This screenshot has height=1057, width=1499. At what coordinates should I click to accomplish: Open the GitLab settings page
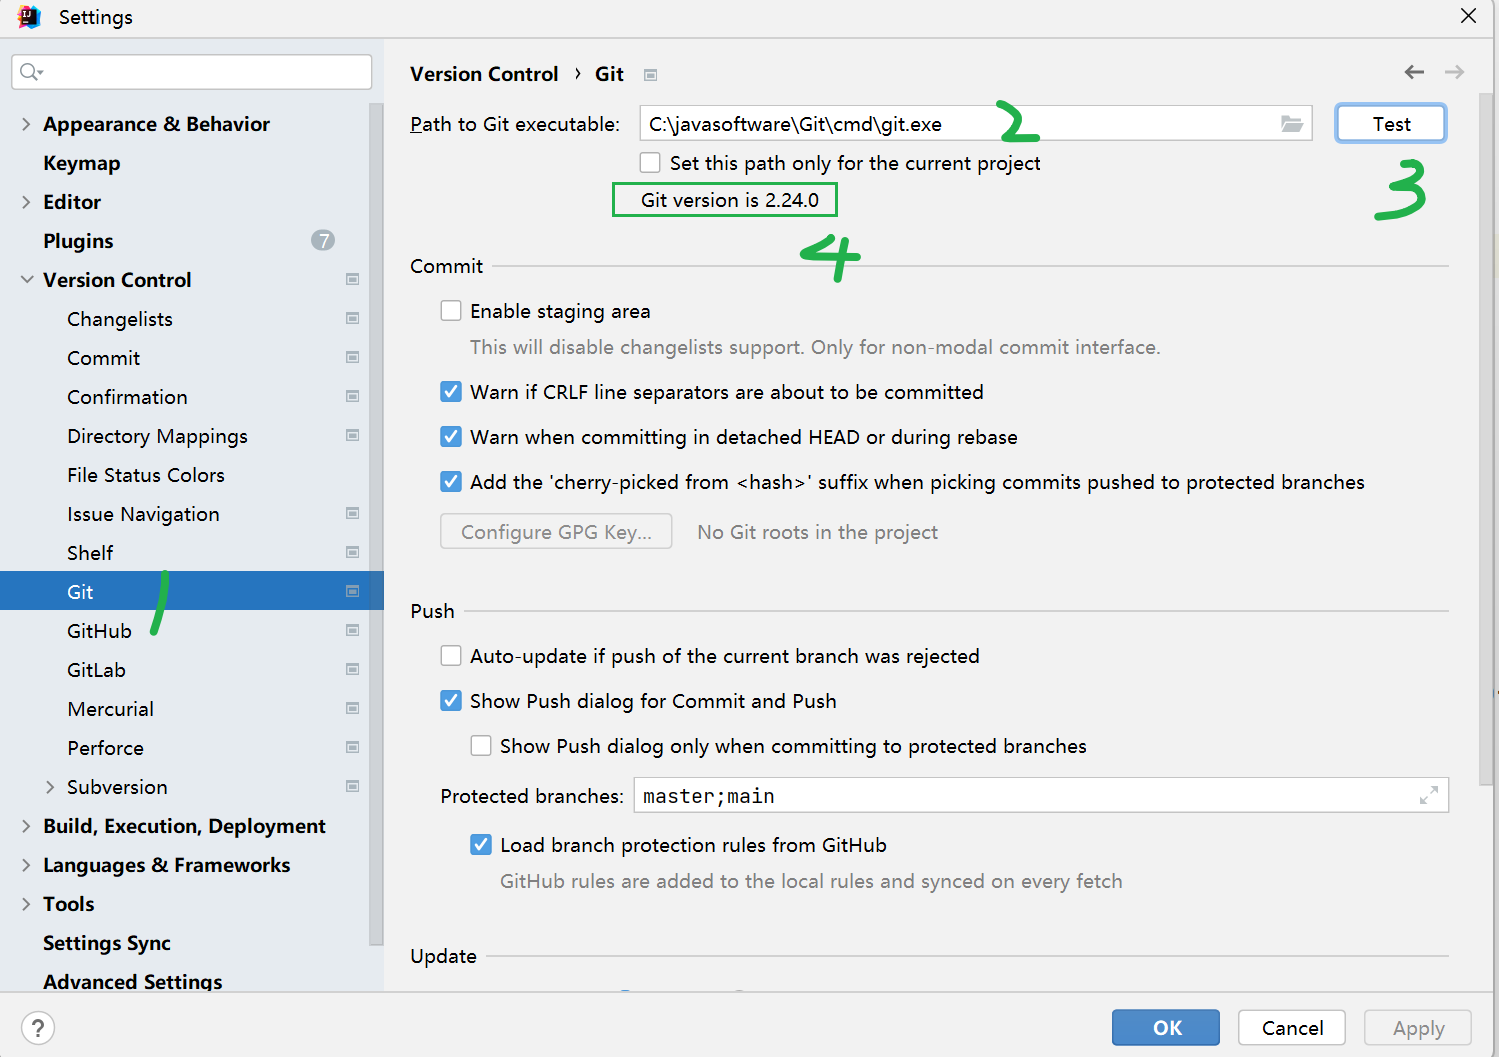click(x=96, y=670)
